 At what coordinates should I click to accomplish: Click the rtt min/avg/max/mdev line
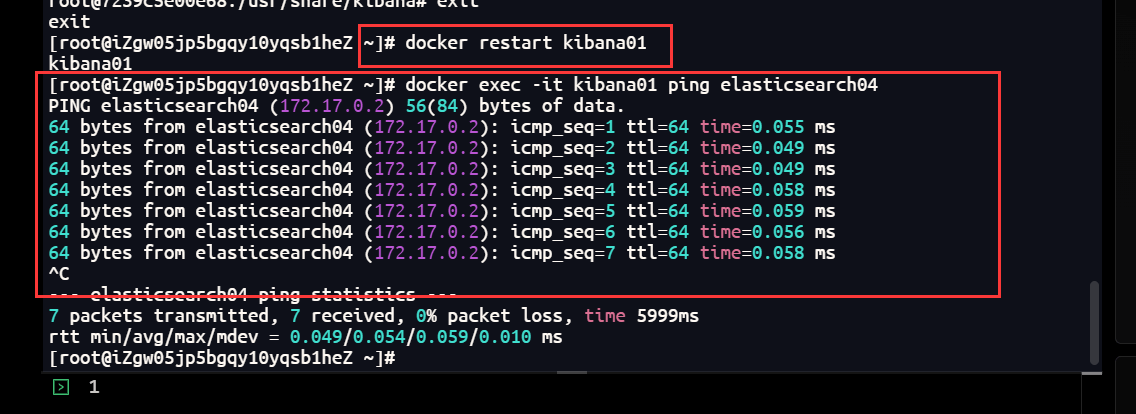306,337
